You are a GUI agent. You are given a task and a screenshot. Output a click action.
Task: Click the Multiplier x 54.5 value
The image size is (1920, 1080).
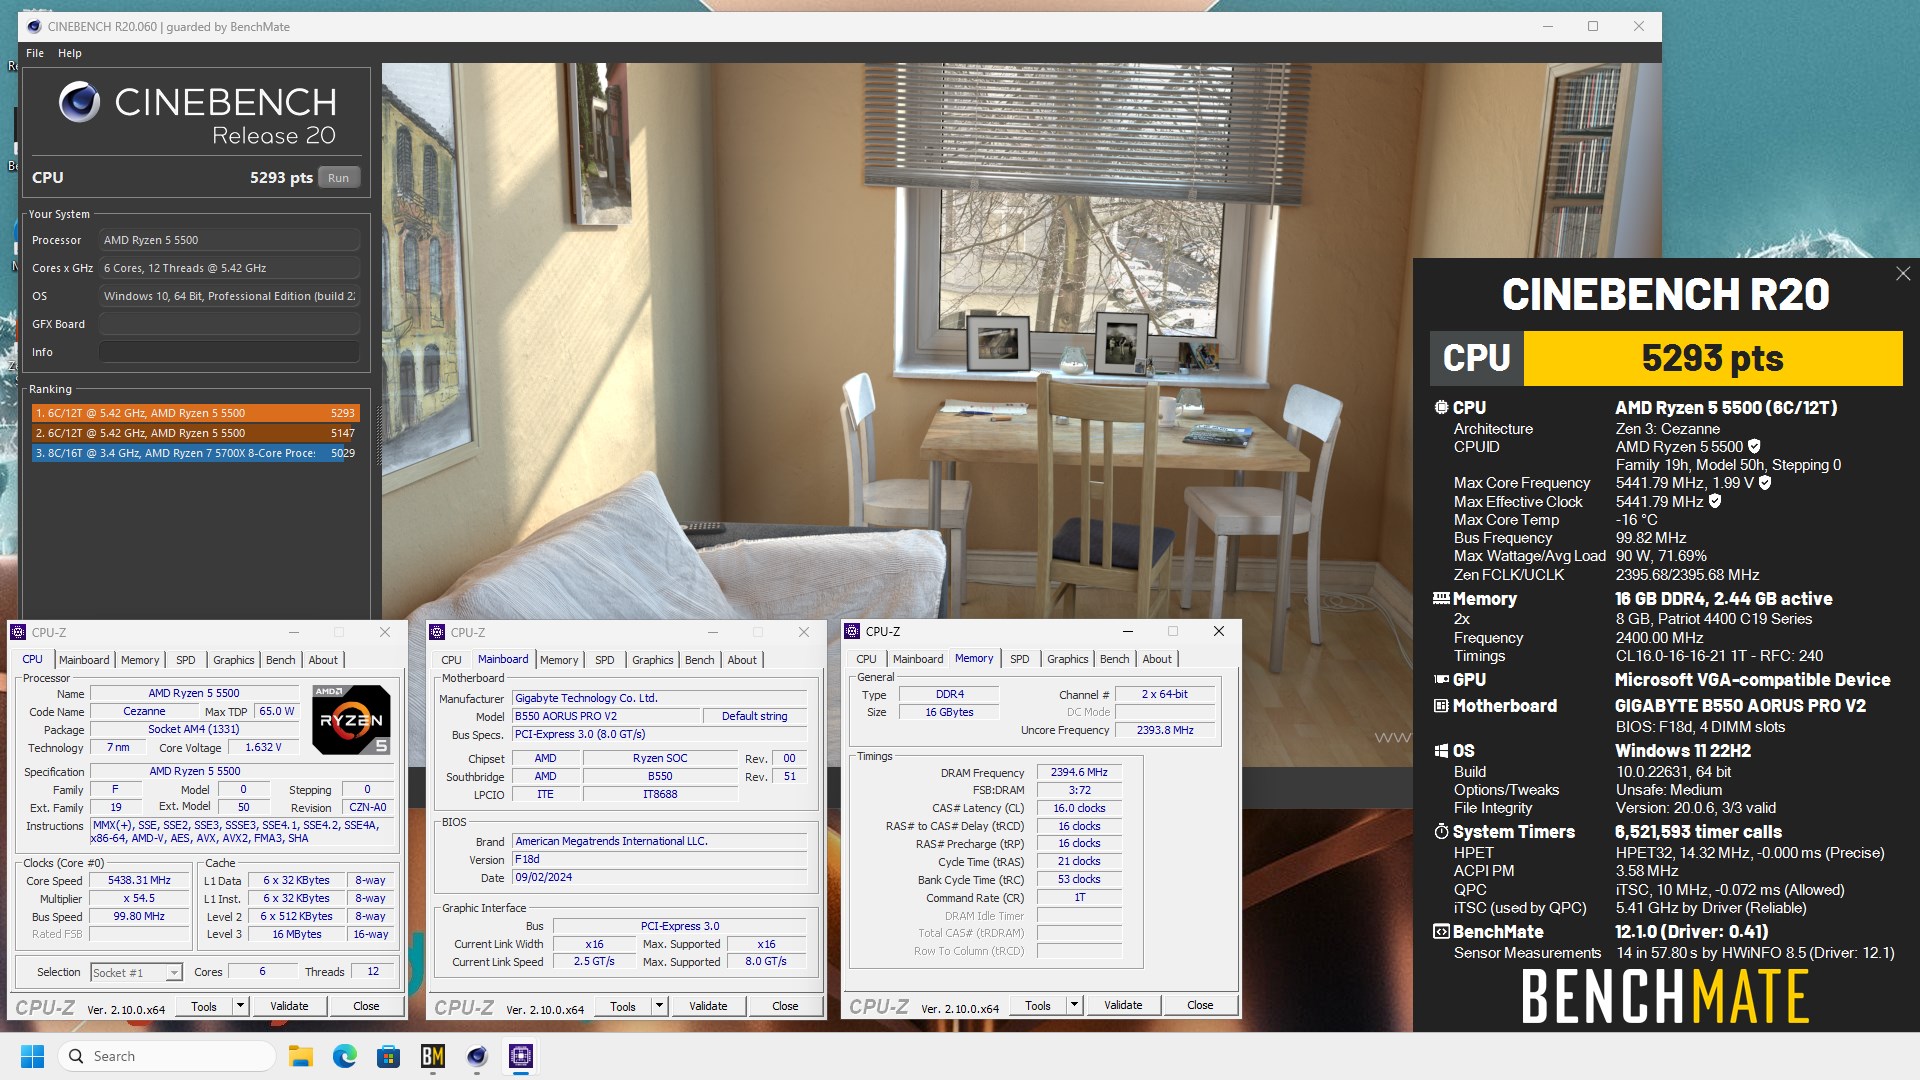point(139,898)
